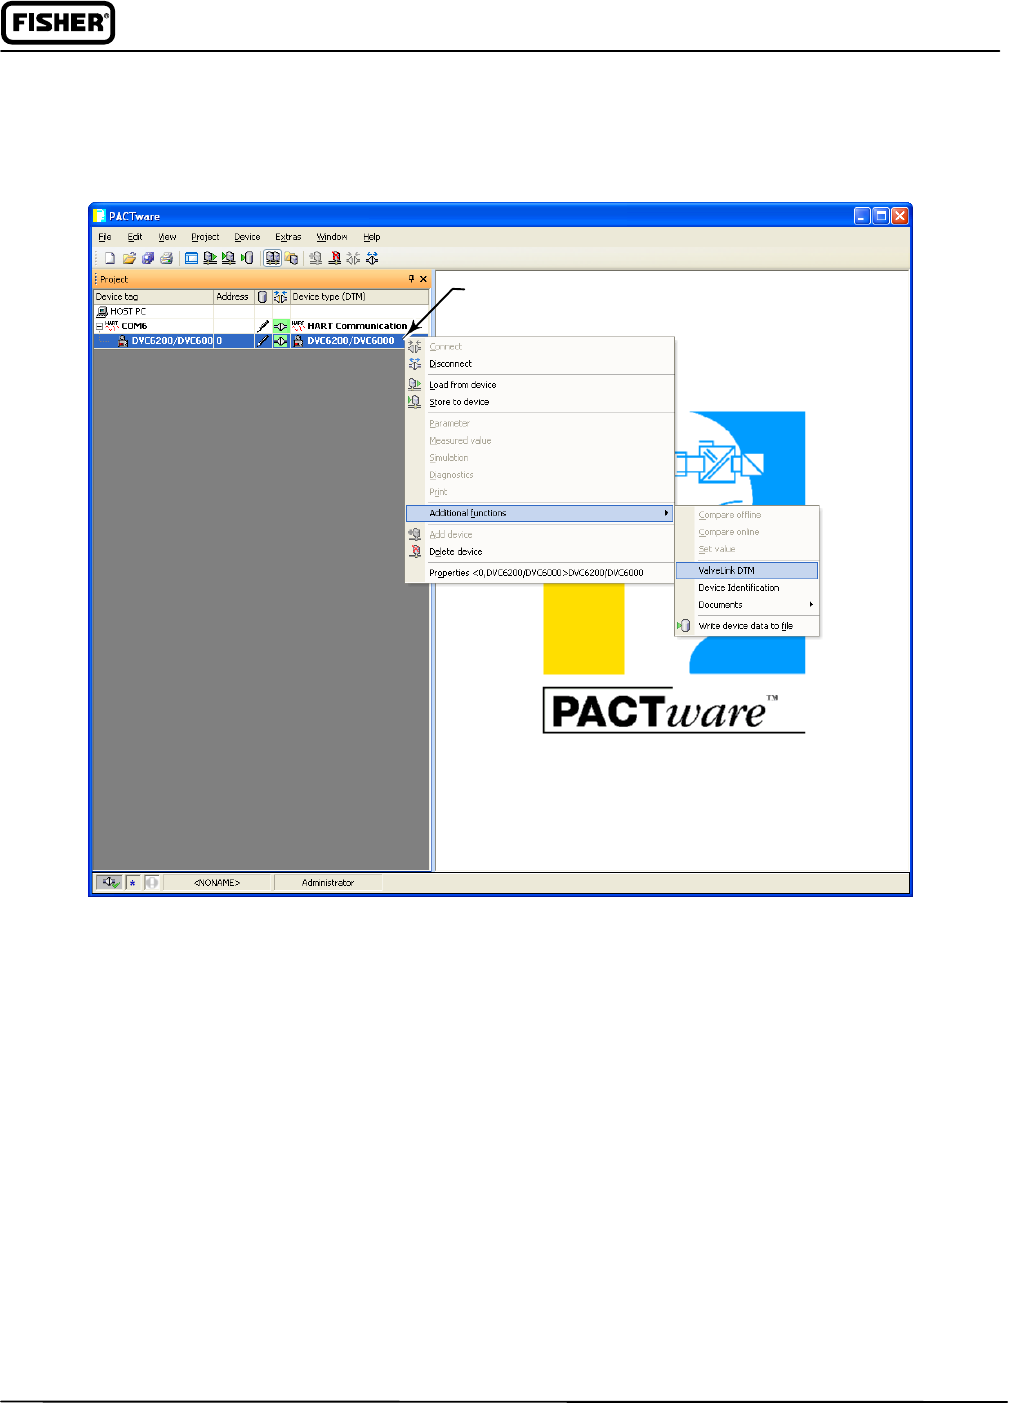Open the Edit menu
Screen dimensions: 1009x1403
135,237
